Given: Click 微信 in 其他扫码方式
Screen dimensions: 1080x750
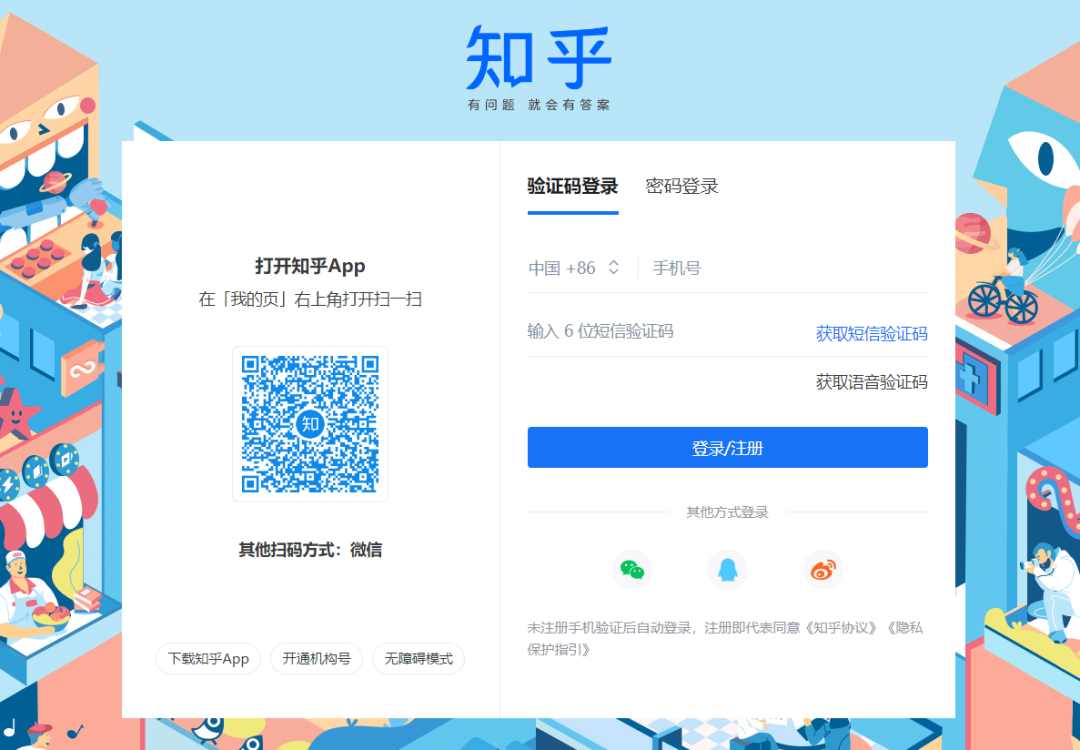Looking at the screenshot, I should pyautogui.click(x=366, y=550).
